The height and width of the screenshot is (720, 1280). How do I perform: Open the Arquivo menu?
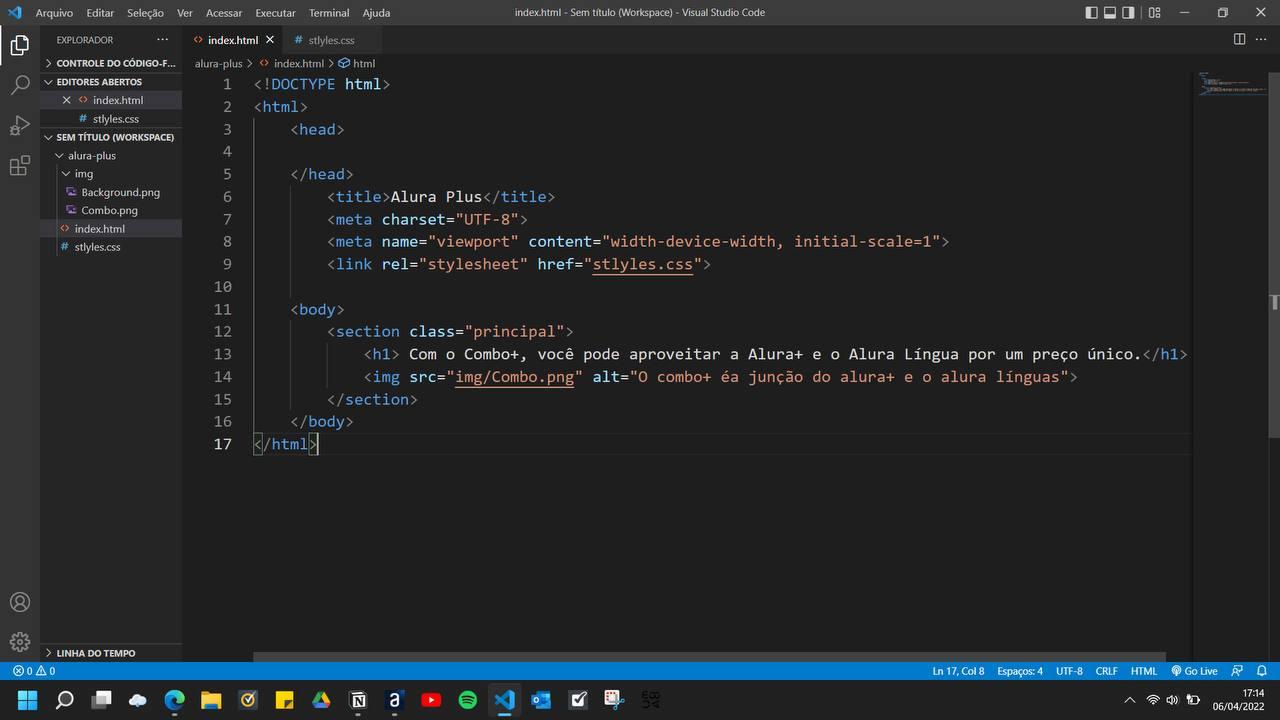pyautogui.click(x=54, y=13)
